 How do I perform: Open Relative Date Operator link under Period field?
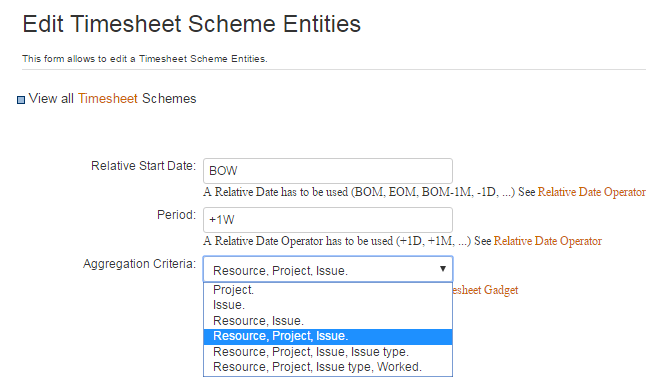pos(548,241)
